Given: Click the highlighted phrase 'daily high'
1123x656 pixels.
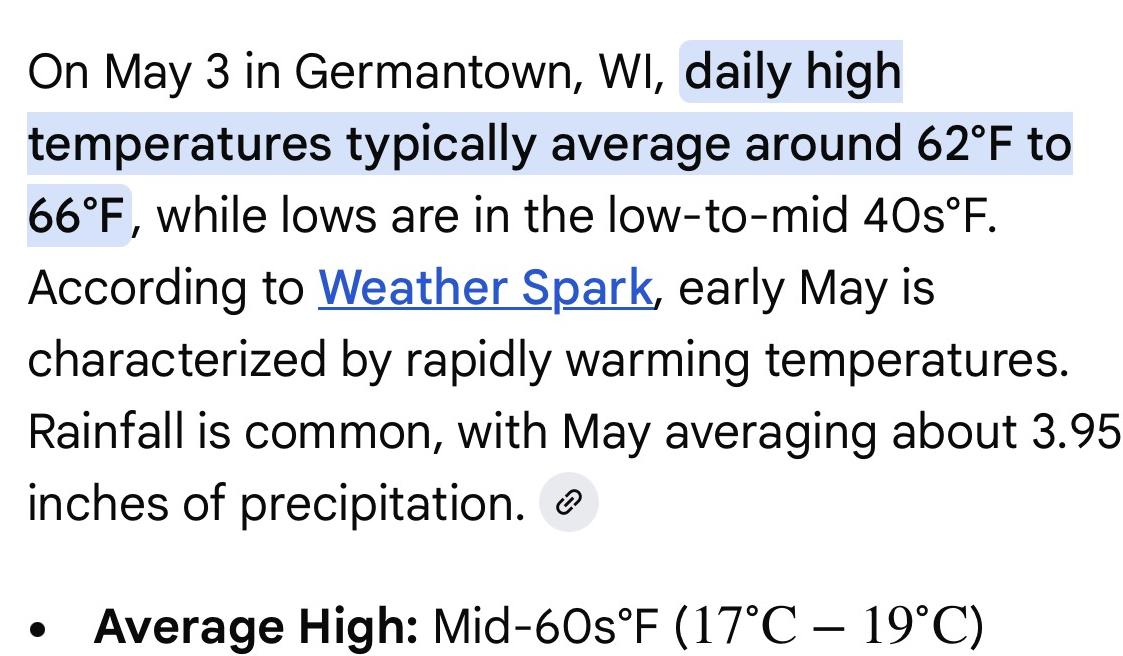Looking at the screenshot, I should coord(793,72).
